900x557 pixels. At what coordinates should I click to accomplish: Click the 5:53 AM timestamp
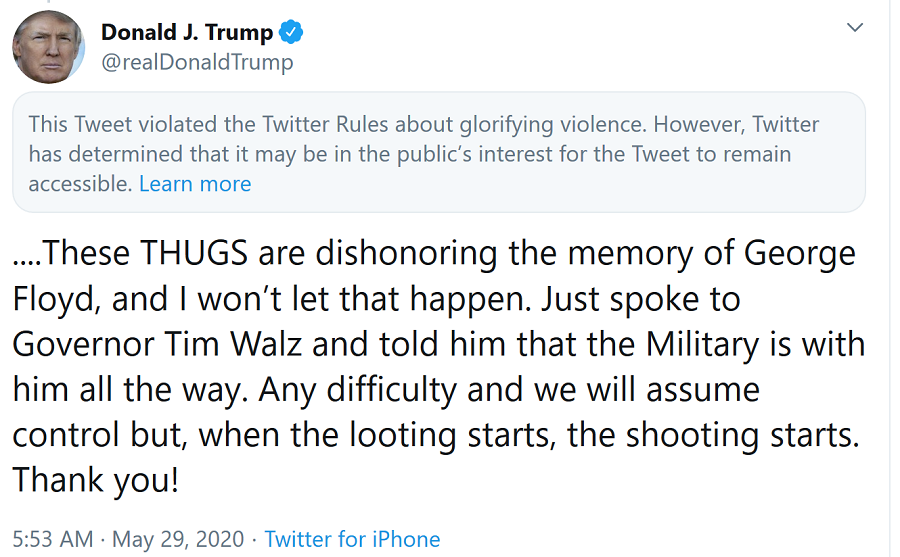pos(52,539)
